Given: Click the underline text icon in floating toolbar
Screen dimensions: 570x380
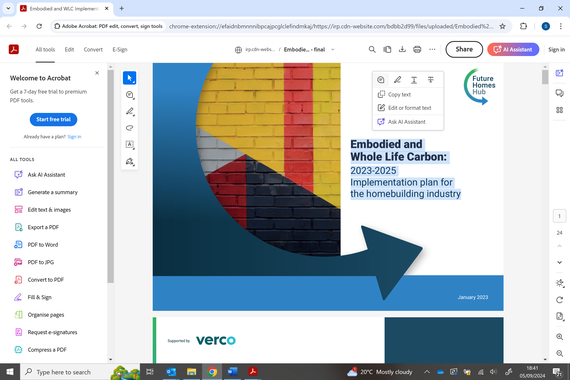Looking at the screenshot, I should (414, 80).
